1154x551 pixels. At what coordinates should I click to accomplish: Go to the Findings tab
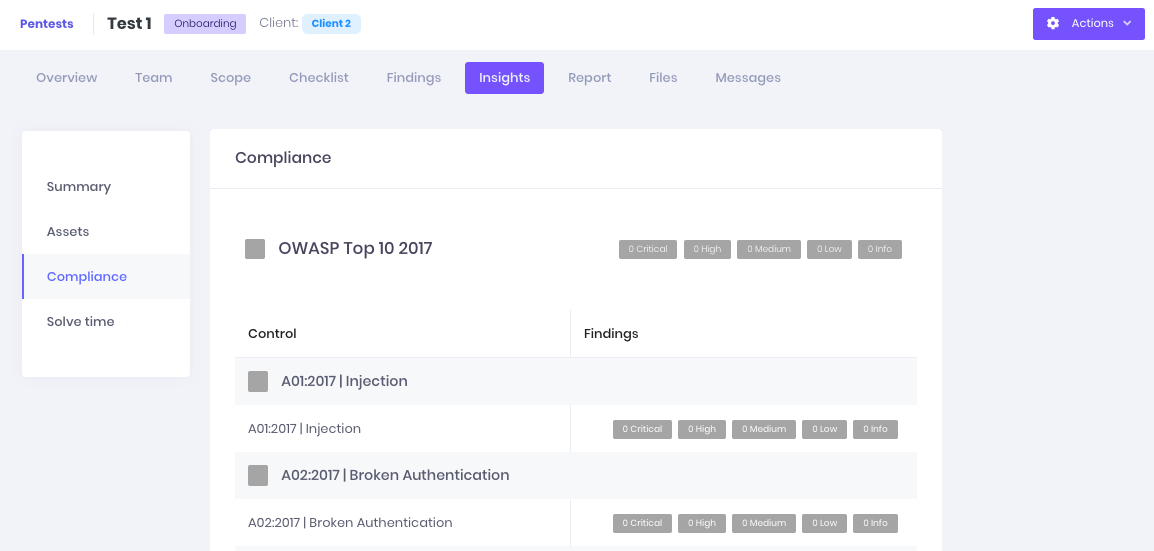point(414,78)
